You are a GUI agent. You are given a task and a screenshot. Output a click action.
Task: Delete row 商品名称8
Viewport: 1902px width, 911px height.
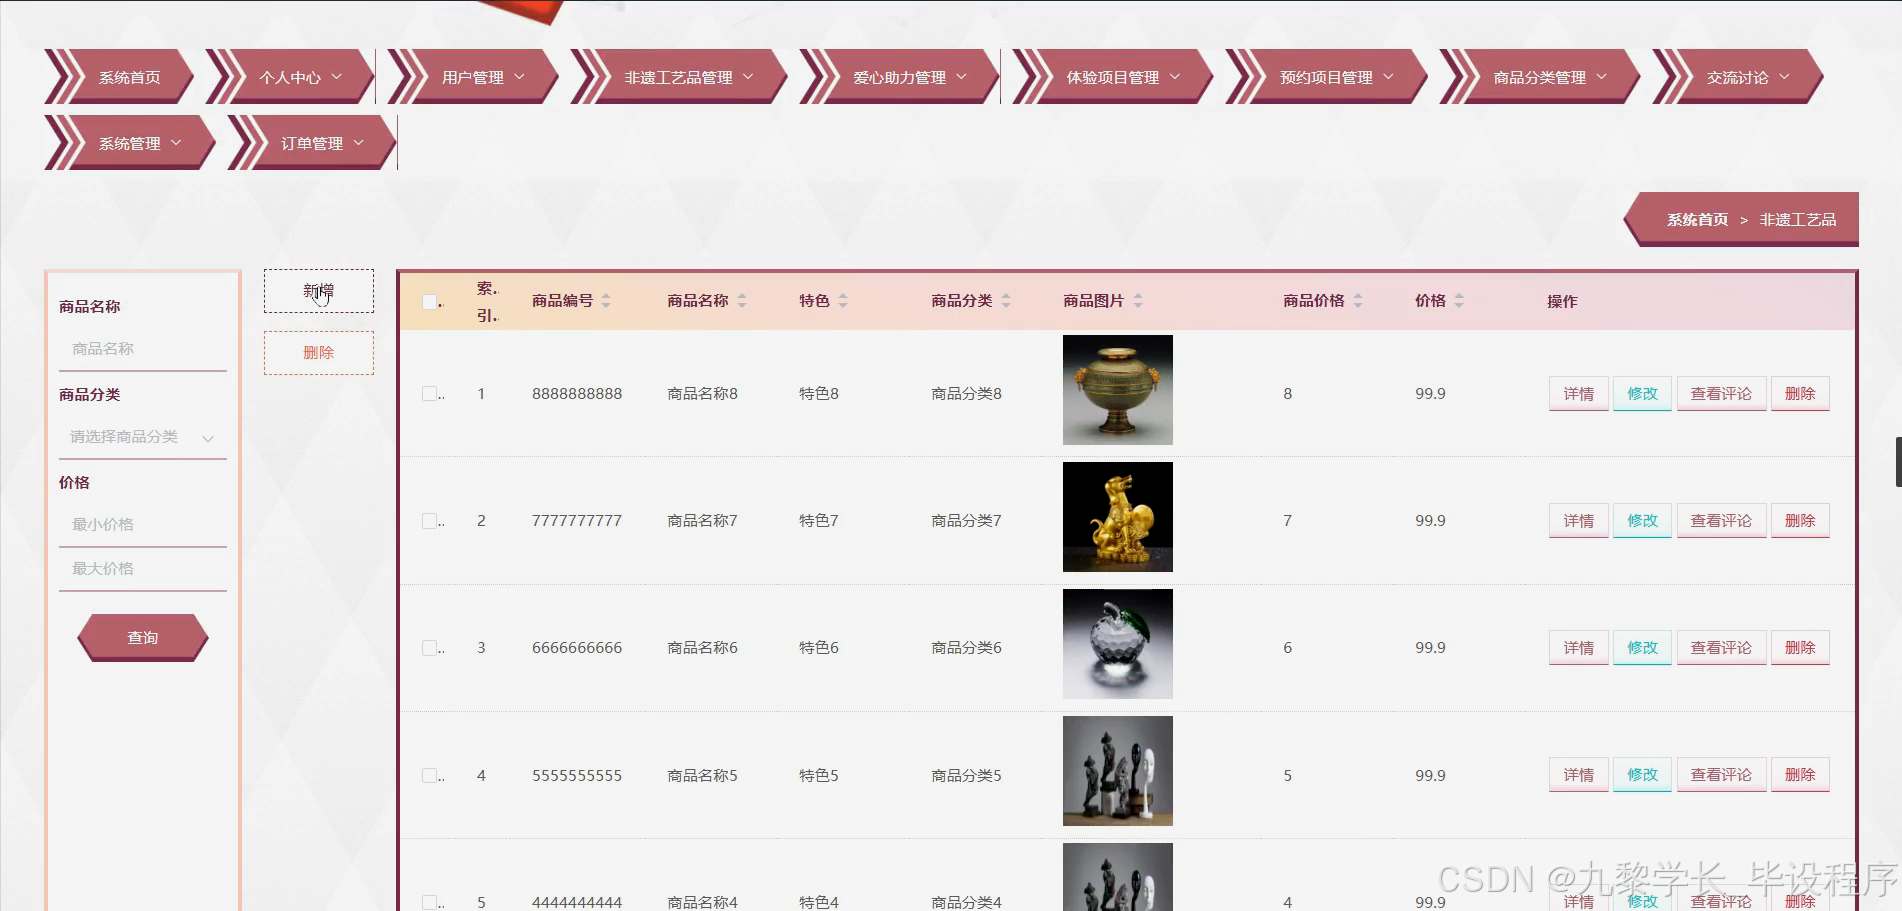1800,394
